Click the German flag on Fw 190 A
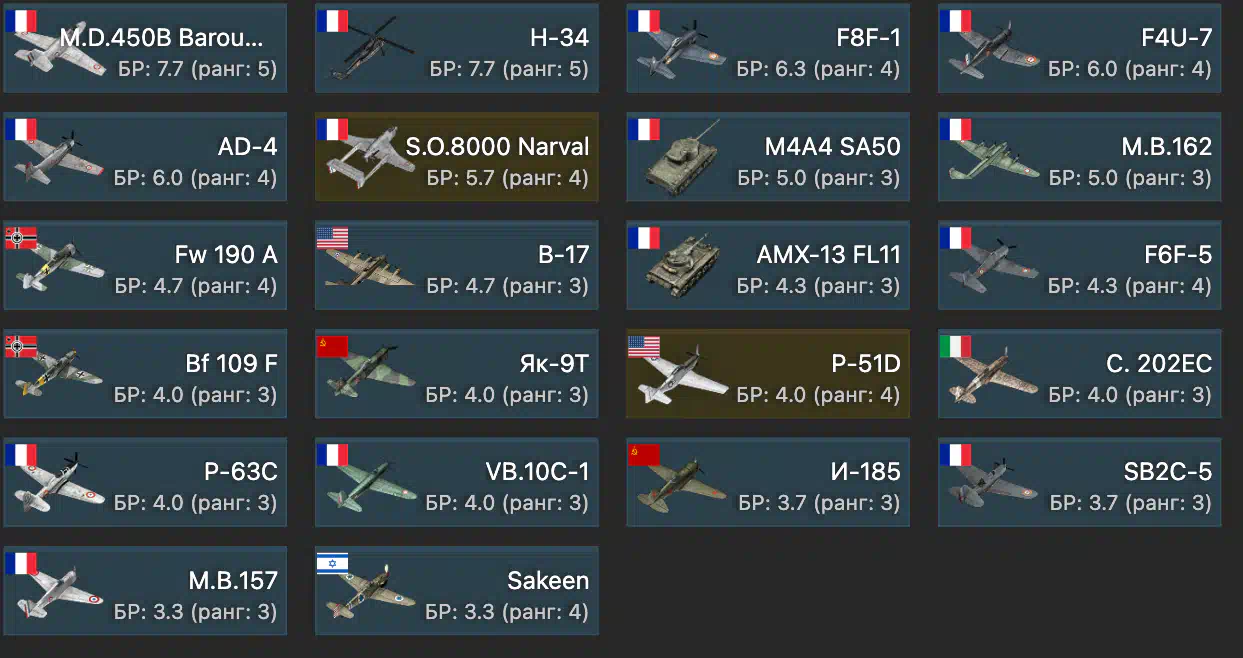 tap(22, 239)
